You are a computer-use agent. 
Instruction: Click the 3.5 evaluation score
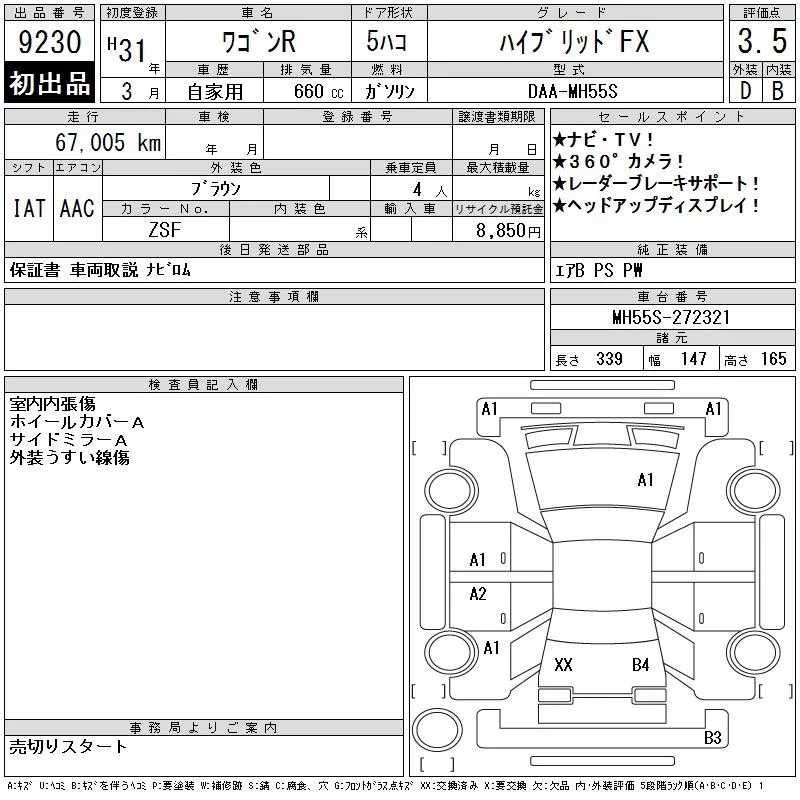point(761,42)
